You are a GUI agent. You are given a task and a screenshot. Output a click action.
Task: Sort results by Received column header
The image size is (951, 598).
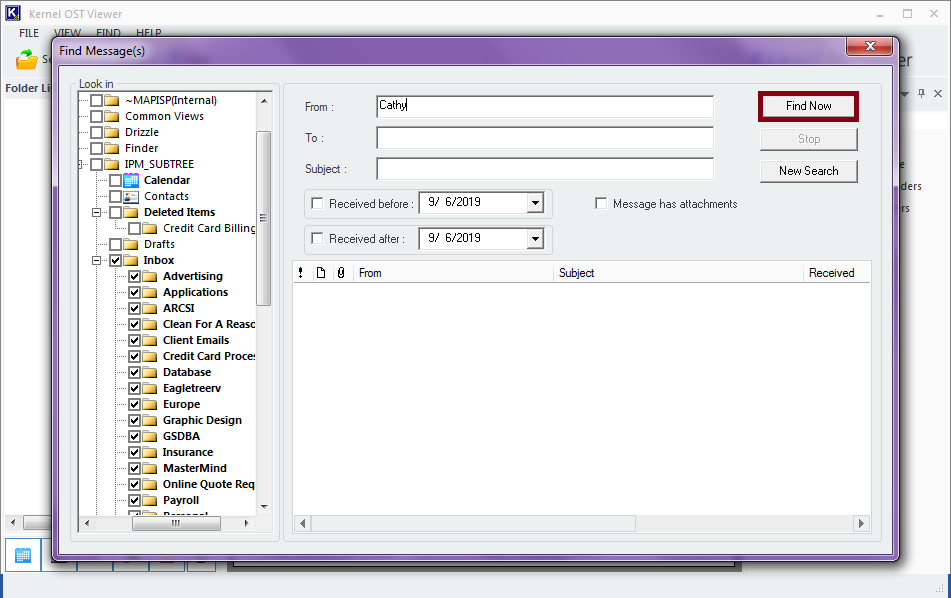[x=837, y=273]
